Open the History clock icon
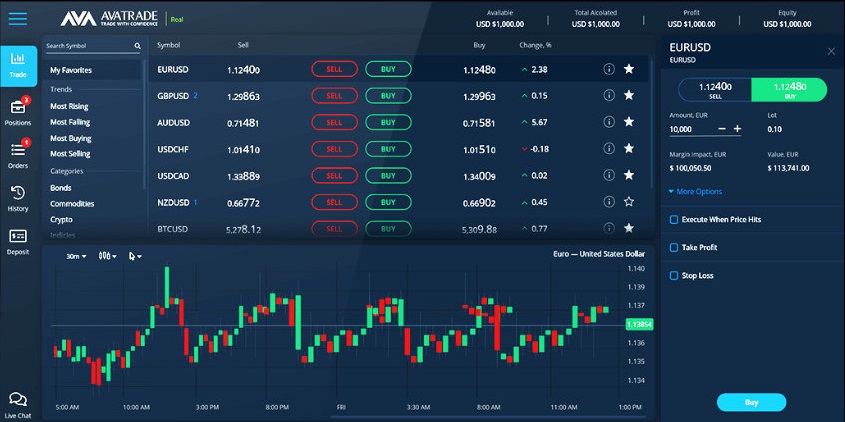The height and width of the screenshot is (422, 845). (x=18, y=192)
